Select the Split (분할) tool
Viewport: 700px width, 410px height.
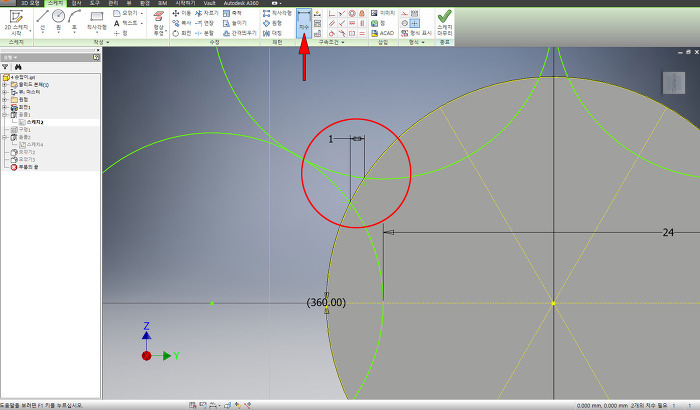(x=204, y=33)
